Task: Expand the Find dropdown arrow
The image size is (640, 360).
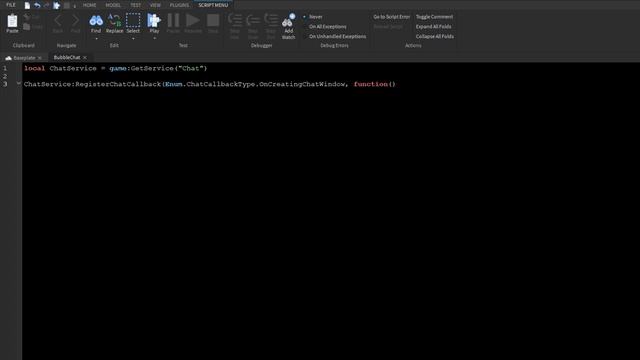Action: pos(96,39)
